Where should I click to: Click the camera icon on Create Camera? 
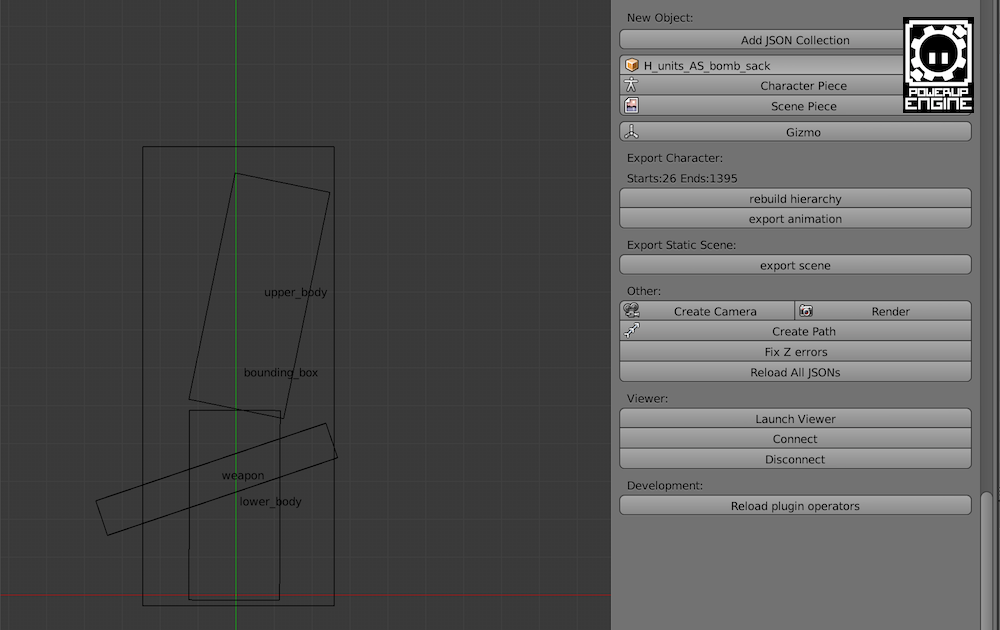631,311
